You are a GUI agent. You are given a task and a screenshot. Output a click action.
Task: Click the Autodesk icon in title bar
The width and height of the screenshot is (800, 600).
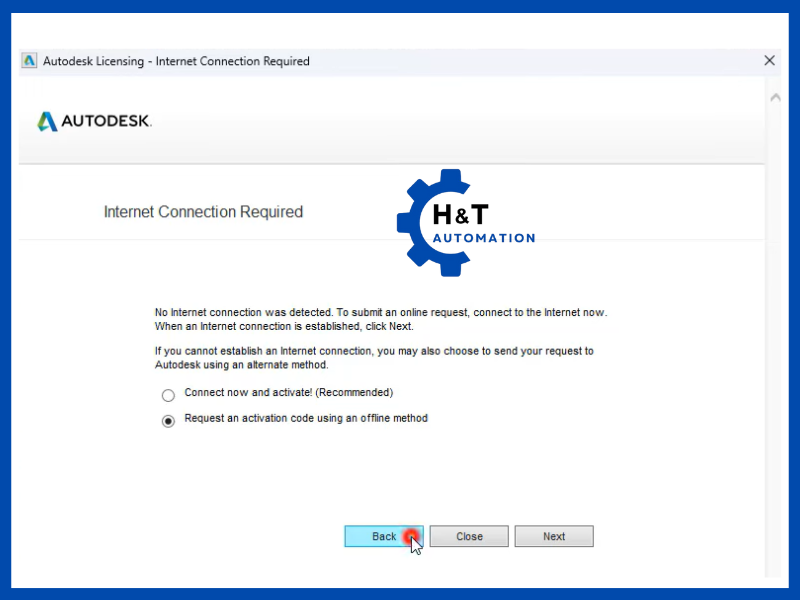(30, 61)
